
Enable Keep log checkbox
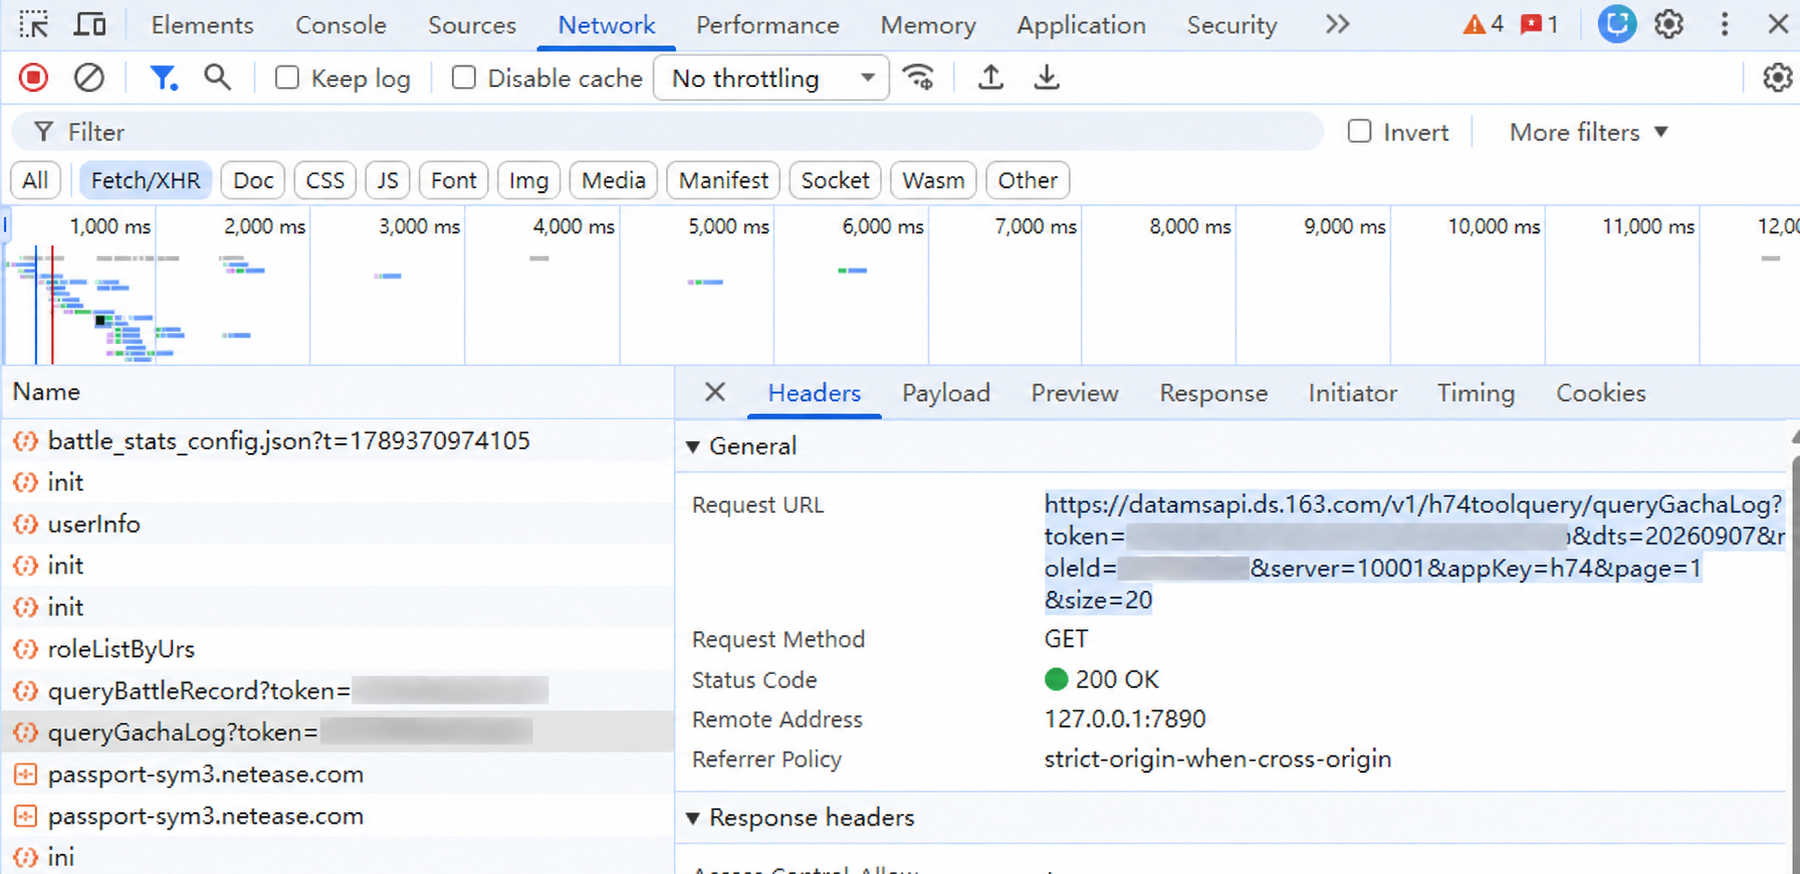pyautogui.click(x=287, y=77)
